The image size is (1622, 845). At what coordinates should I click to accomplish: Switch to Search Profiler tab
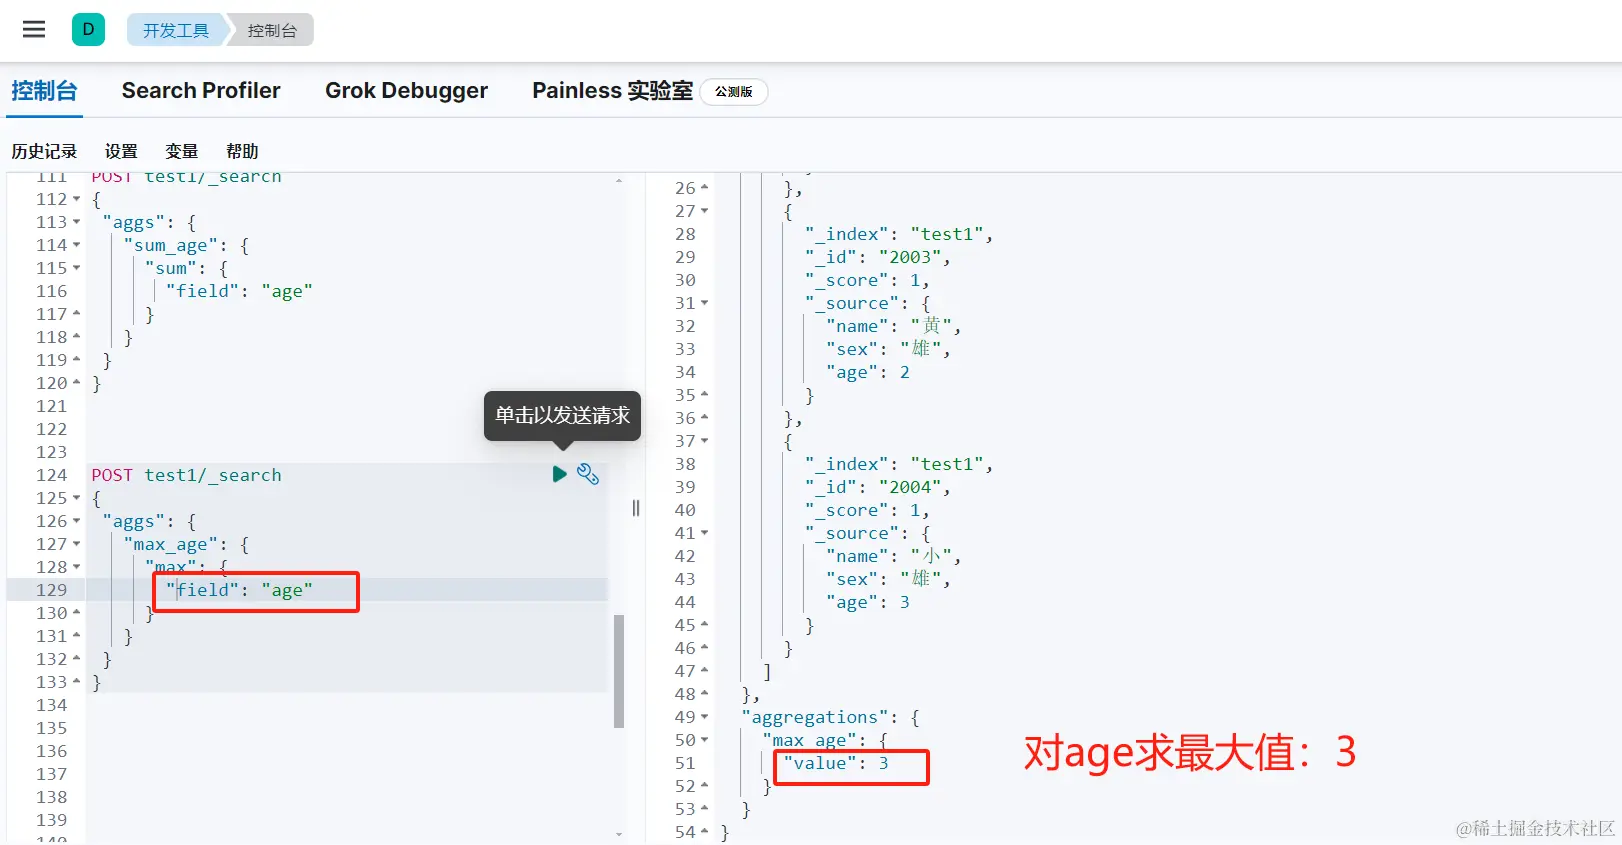pyautogui.click(x=201, y=91)
